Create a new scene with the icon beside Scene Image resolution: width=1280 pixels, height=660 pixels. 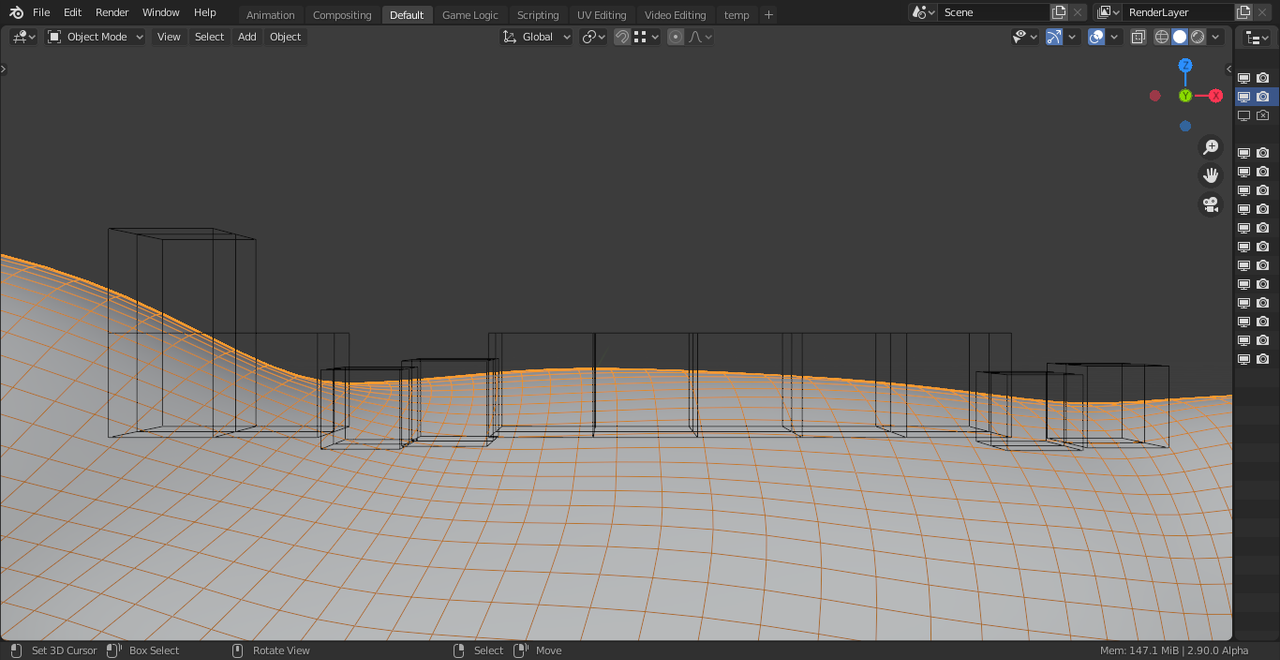tap(1059, 12)
